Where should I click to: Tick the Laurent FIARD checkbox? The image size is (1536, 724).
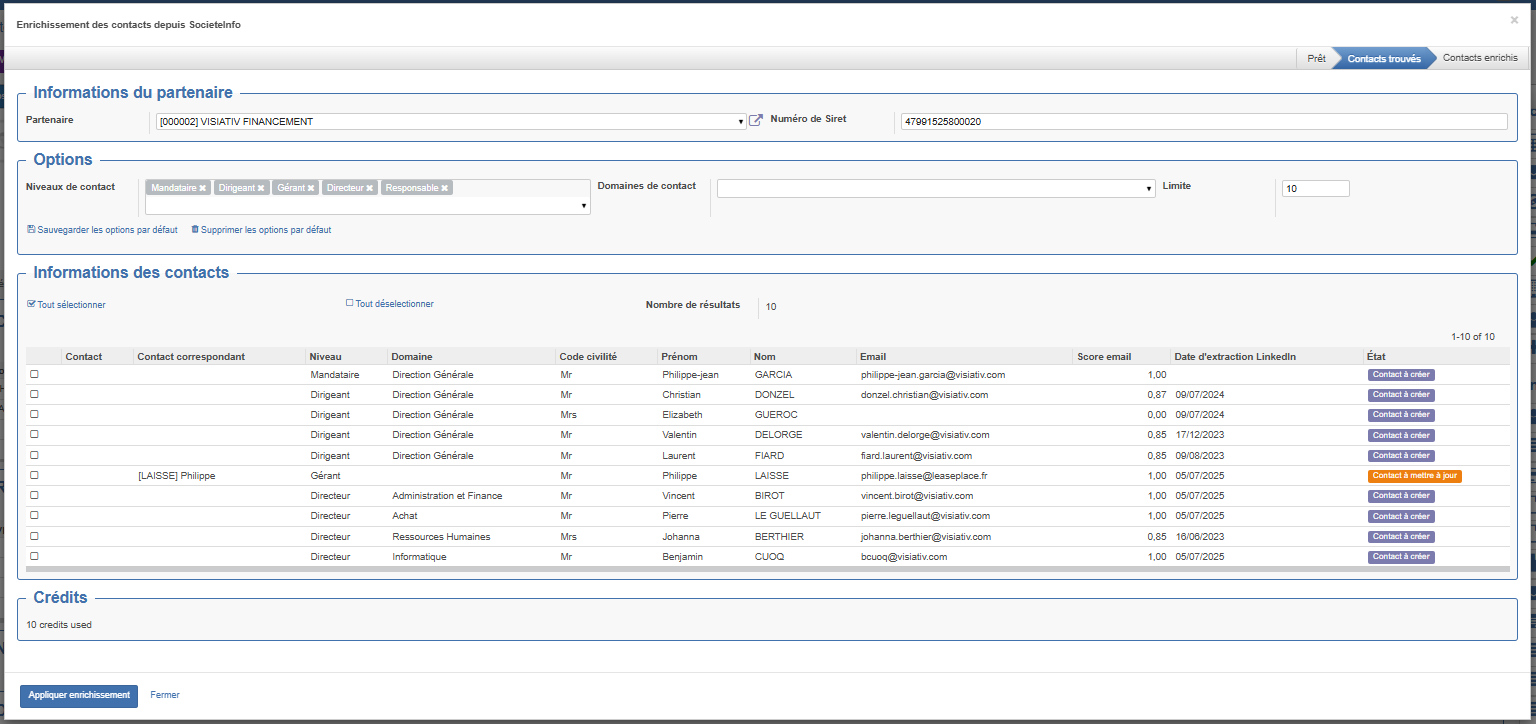pos(34,455)
